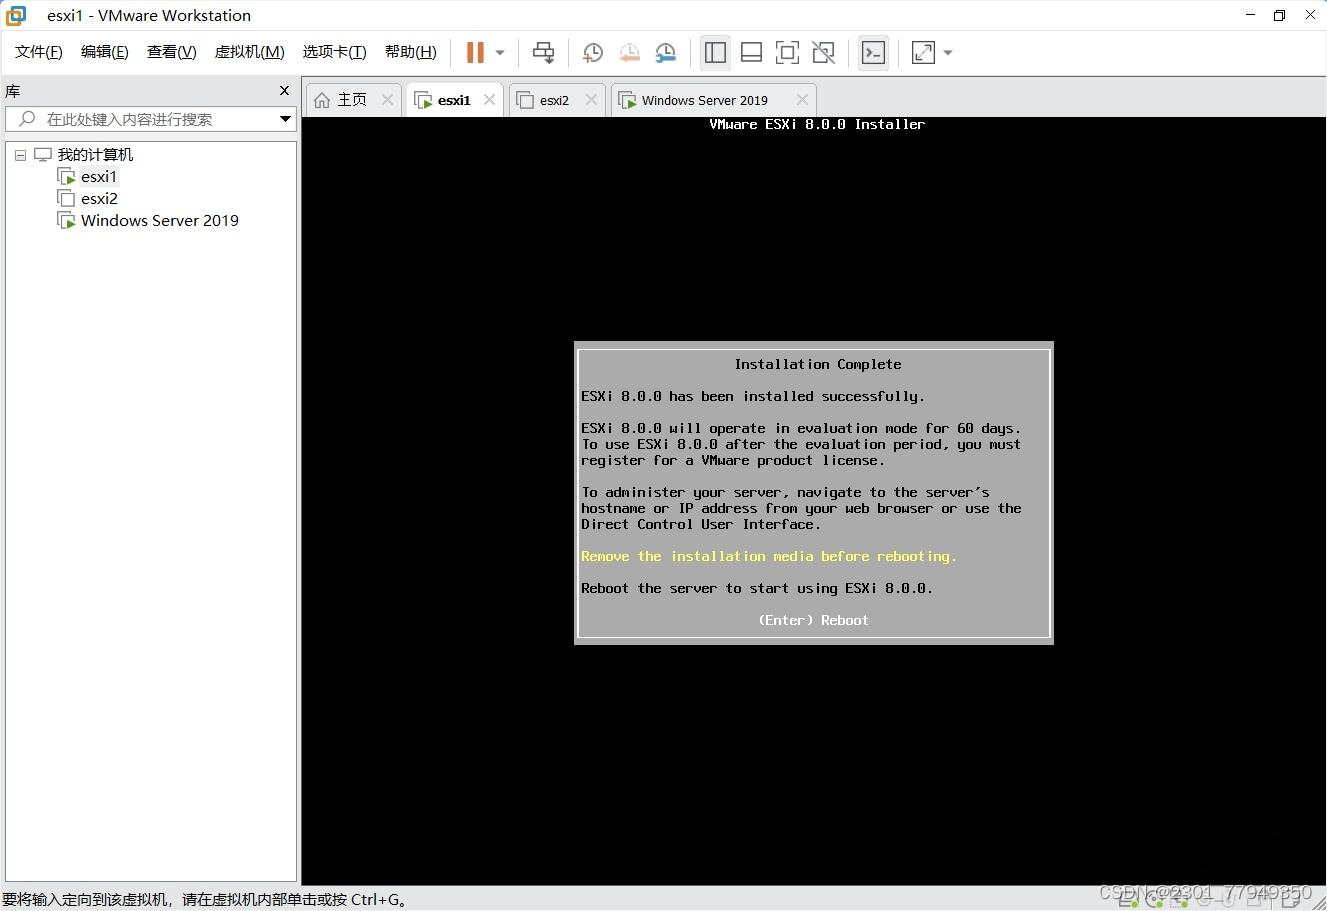Viewport: 1327px width, 911px height.
Task: Select 我的计算机 in the library tree
Action: click(95, 155)
